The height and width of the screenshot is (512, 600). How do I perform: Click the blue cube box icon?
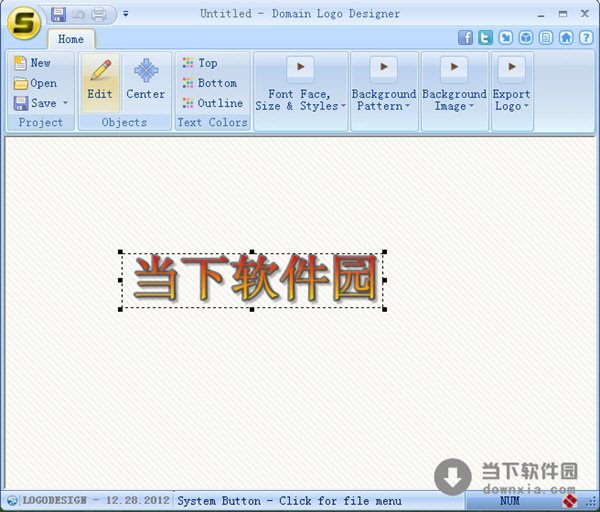526,38
